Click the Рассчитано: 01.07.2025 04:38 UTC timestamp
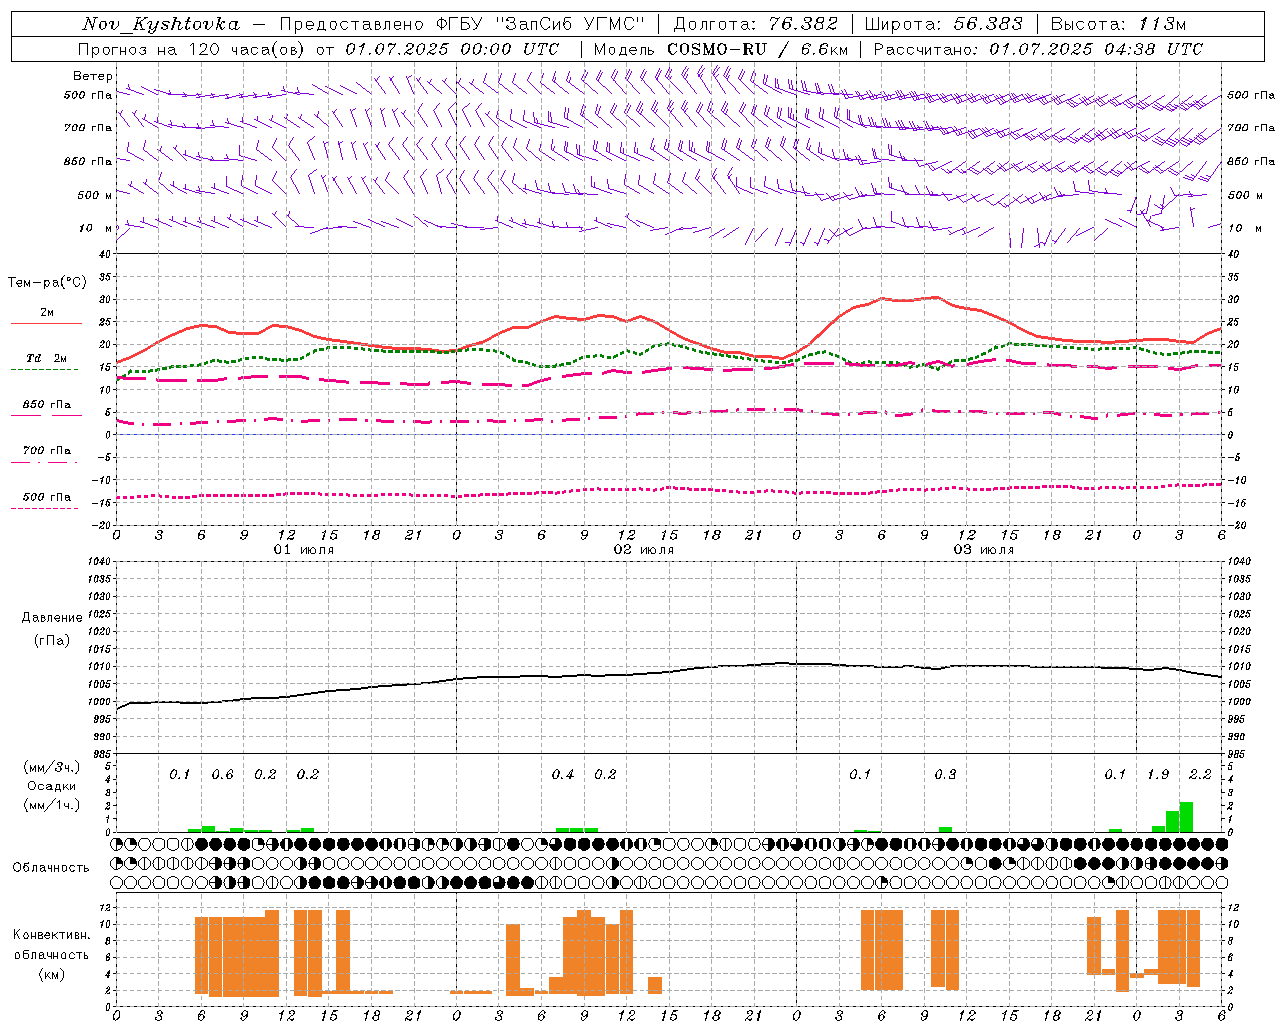Image resolution: width=1280 pixels, height=1024 pixels. coord(1038,49)
